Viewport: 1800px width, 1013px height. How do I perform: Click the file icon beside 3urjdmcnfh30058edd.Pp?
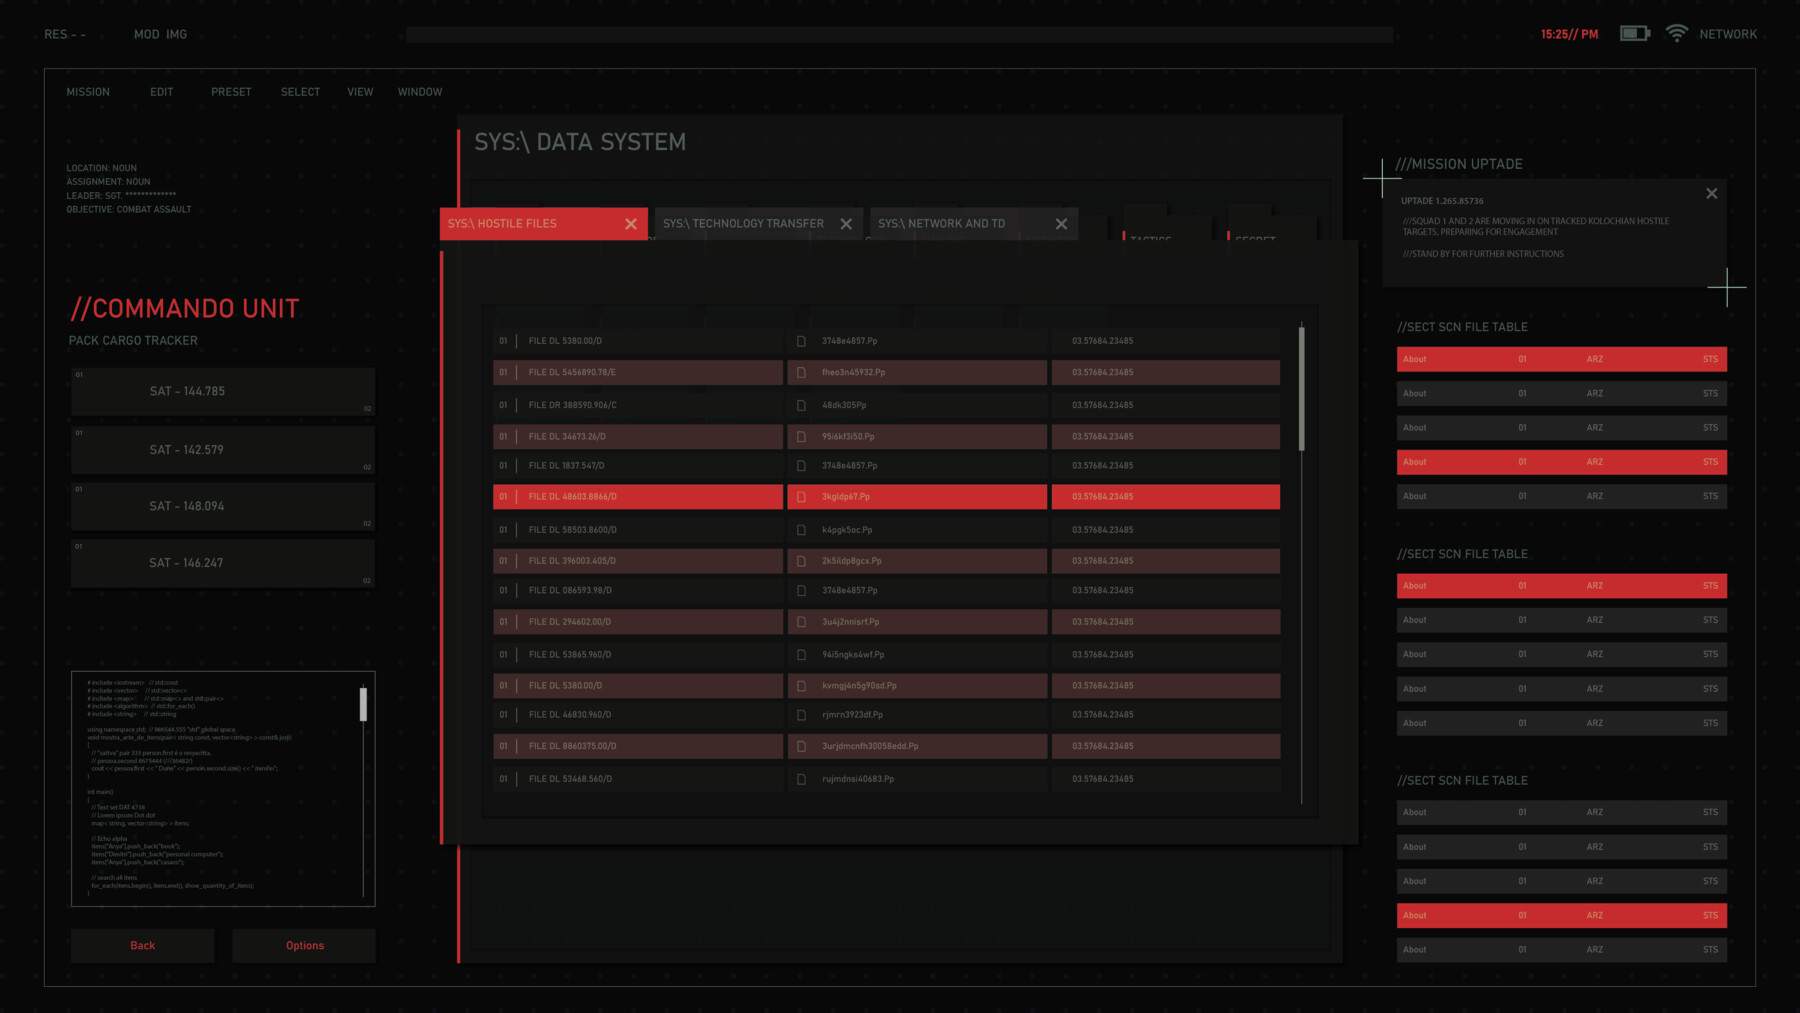tap(801, 746)
